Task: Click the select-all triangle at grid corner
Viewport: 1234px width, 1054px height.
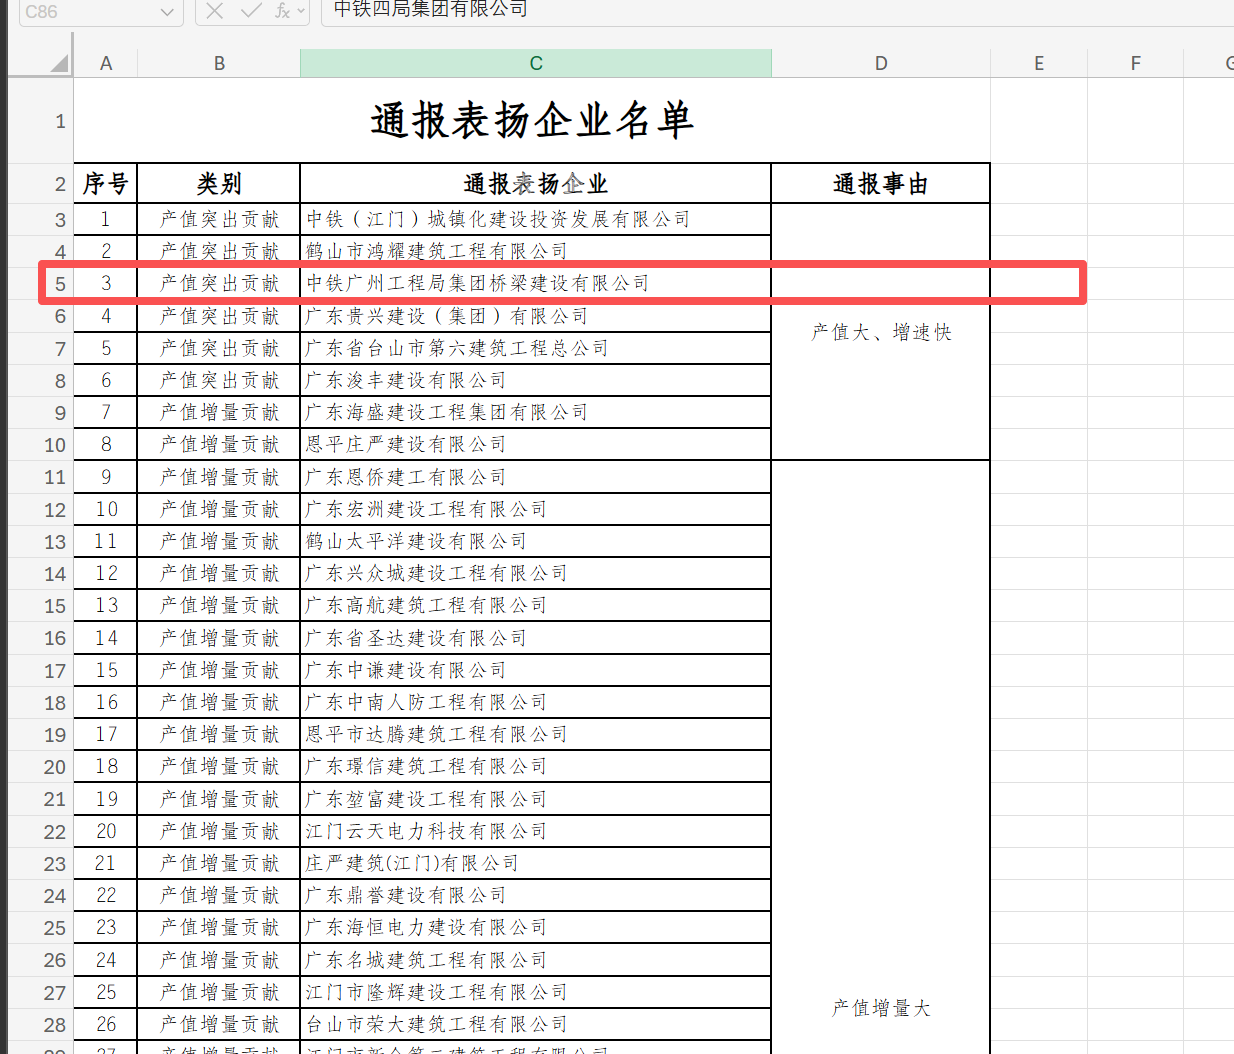Action: coord(59,63)
